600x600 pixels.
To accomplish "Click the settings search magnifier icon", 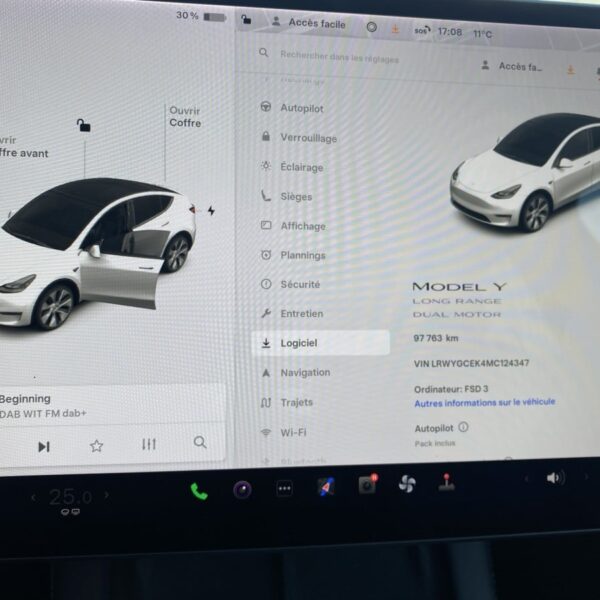I will point(263,52).
